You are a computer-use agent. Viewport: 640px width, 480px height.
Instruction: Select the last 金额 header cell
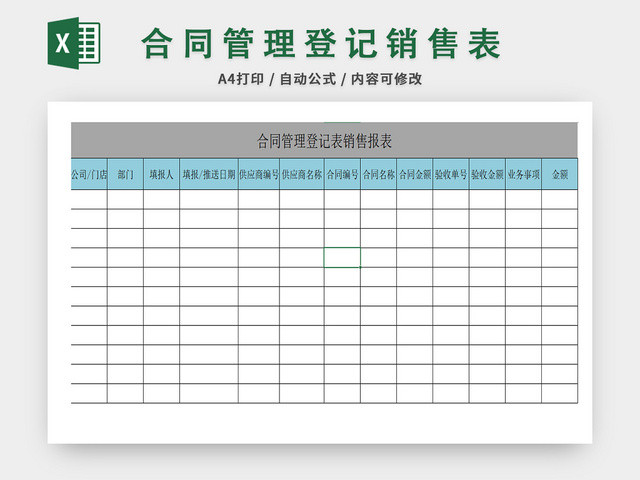coord(560,174)
